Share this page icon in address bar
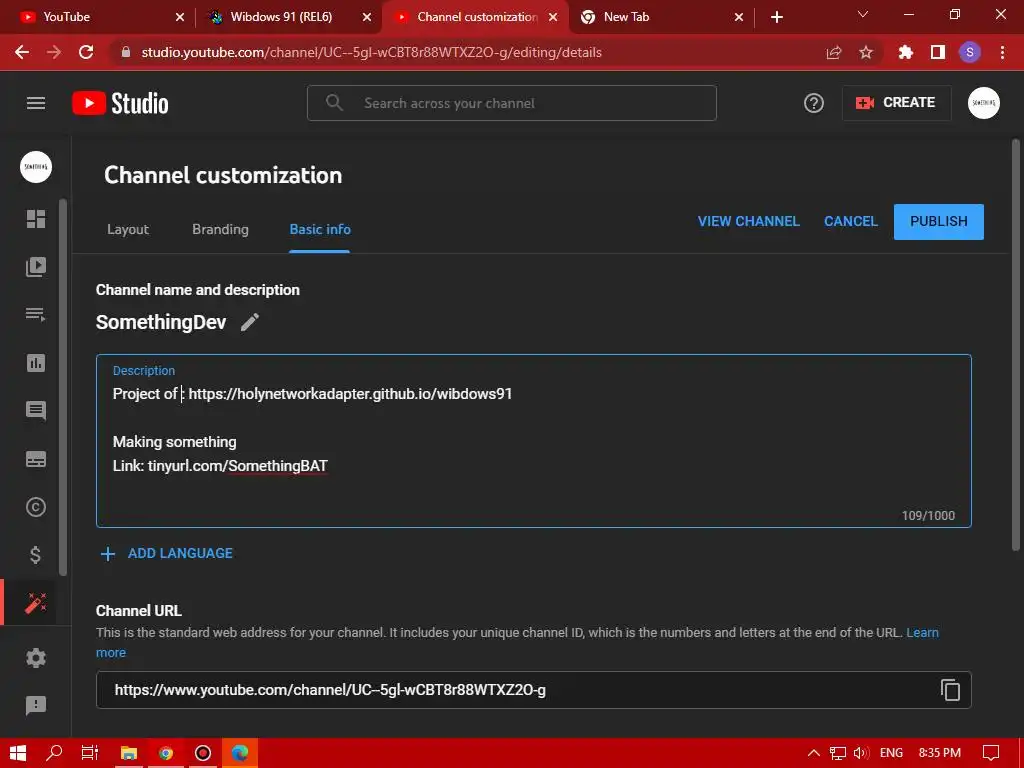Viewport: 1024px width, 768px height. (834, 52)
